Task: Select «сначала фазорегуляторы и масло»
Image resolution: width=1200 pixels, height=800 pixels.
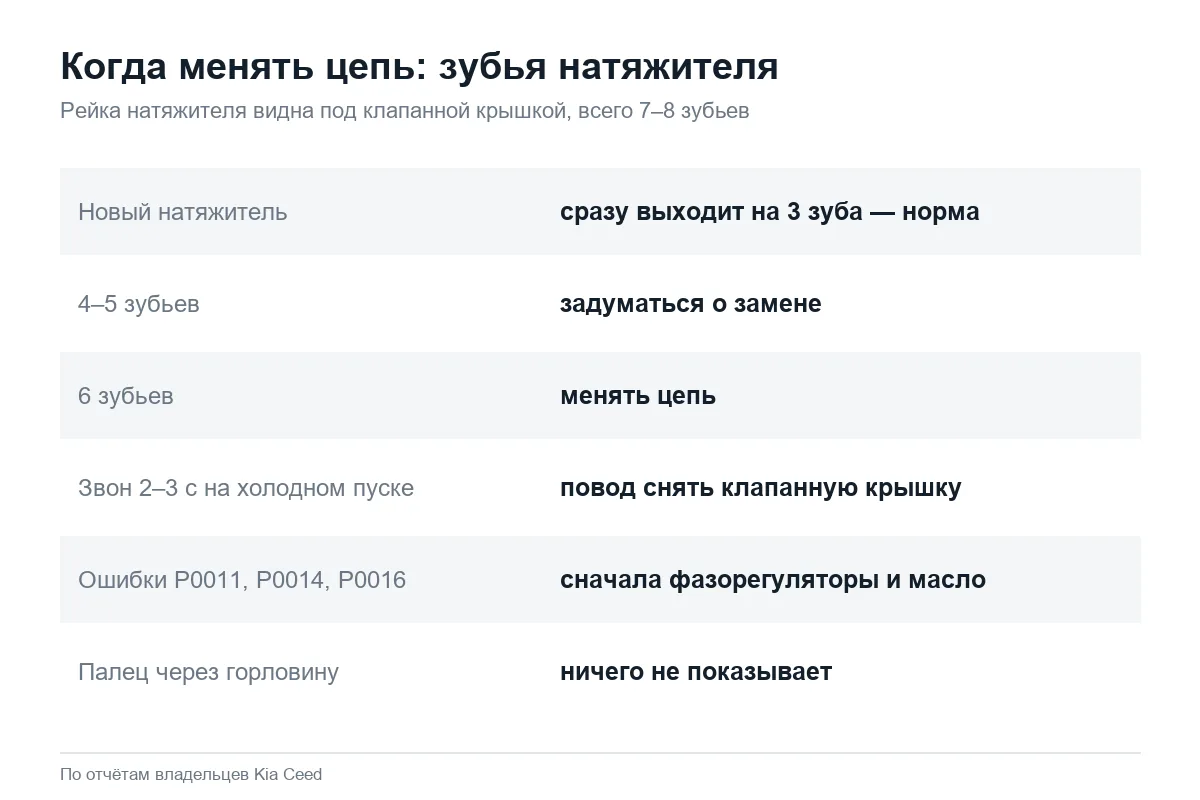Action: pos(772,580)
